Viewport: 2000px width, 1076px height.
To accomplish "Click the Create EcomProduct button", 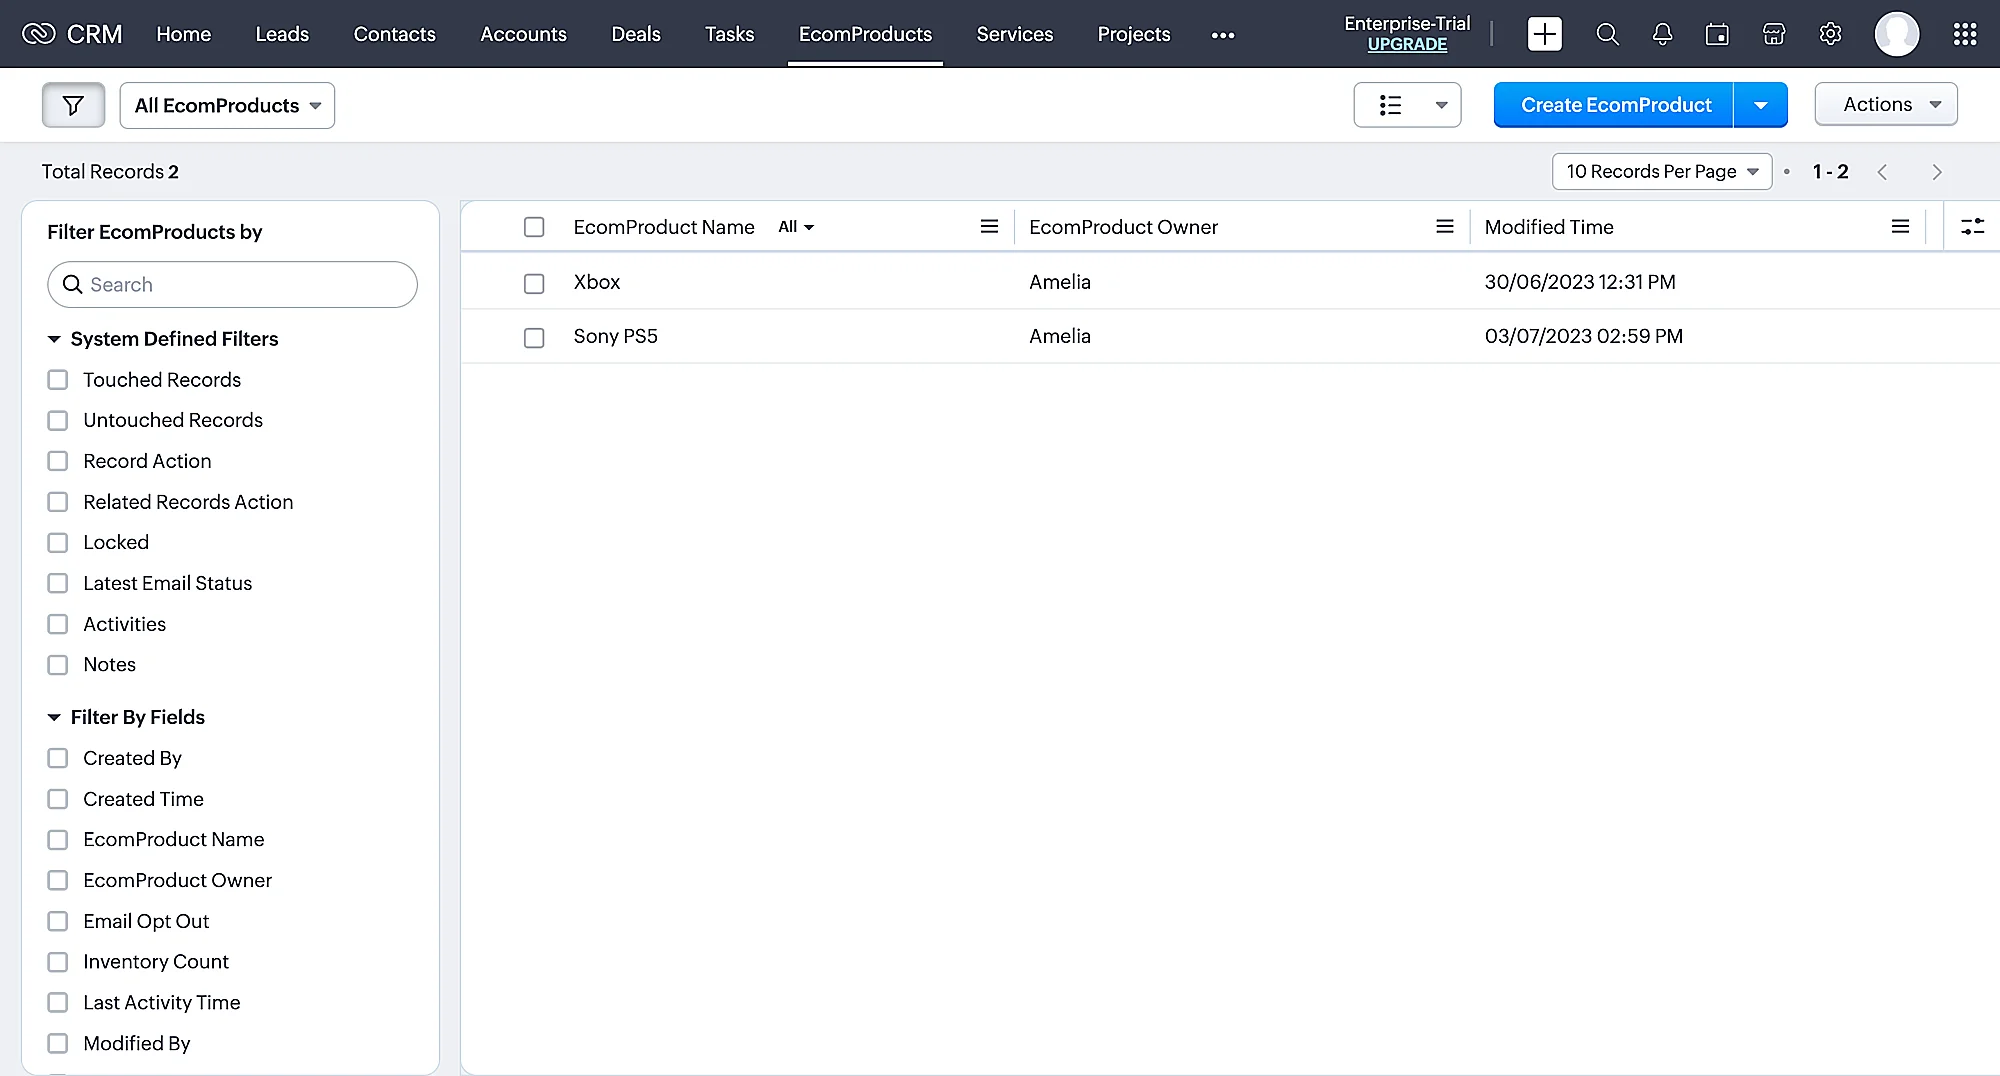I will click(1614, 105).
